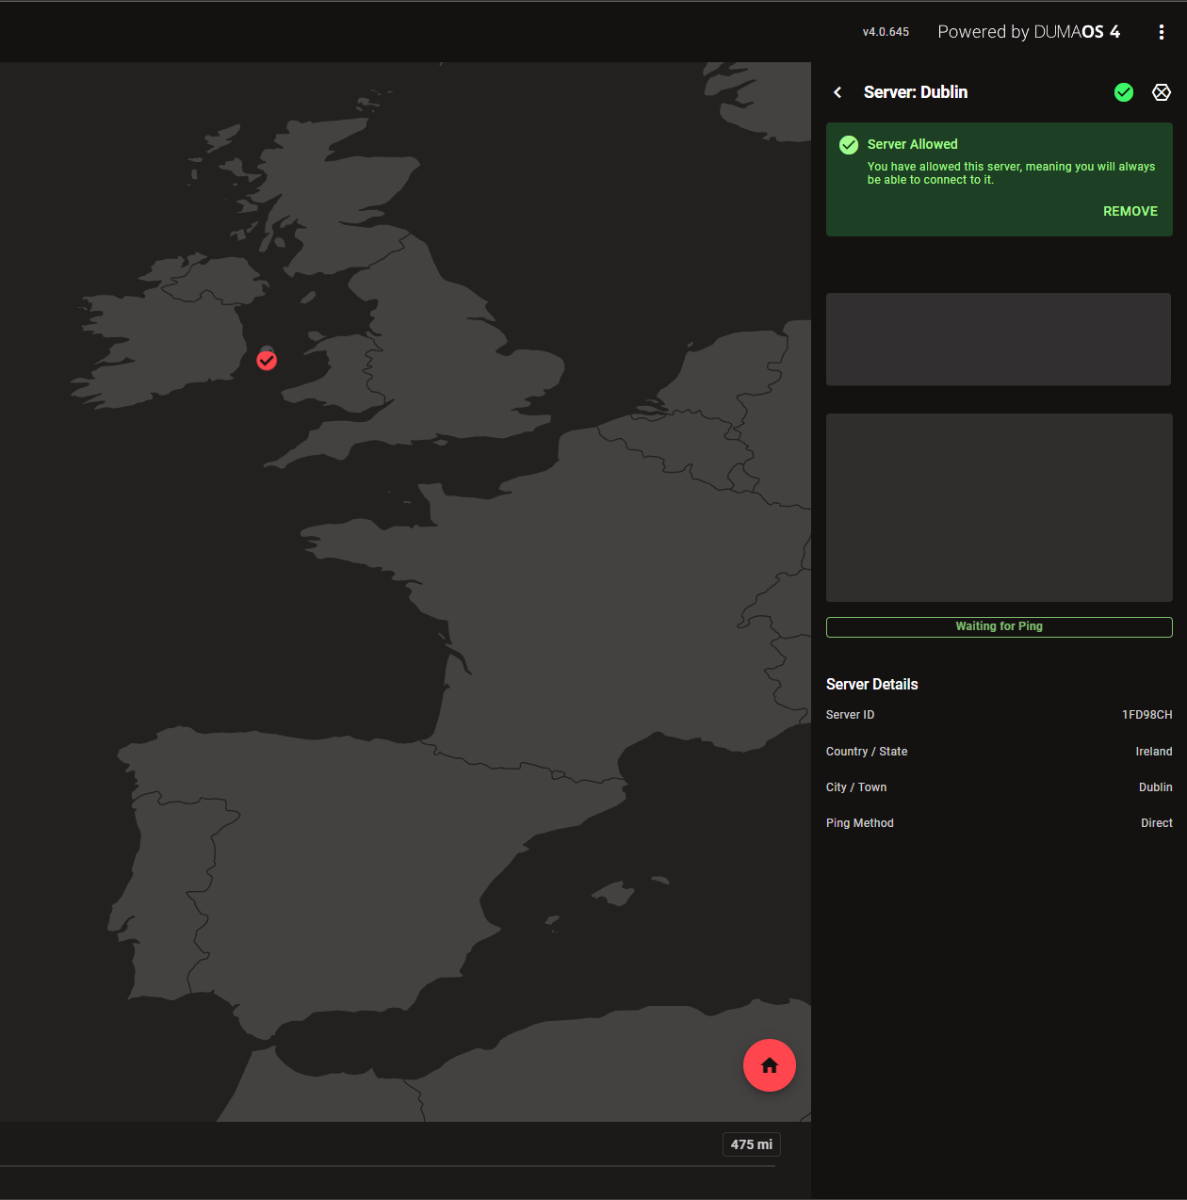Click REMOVE to unallow the server
The width and height of the screenshot is (1187, 1200).
[x=1130, y=211]
